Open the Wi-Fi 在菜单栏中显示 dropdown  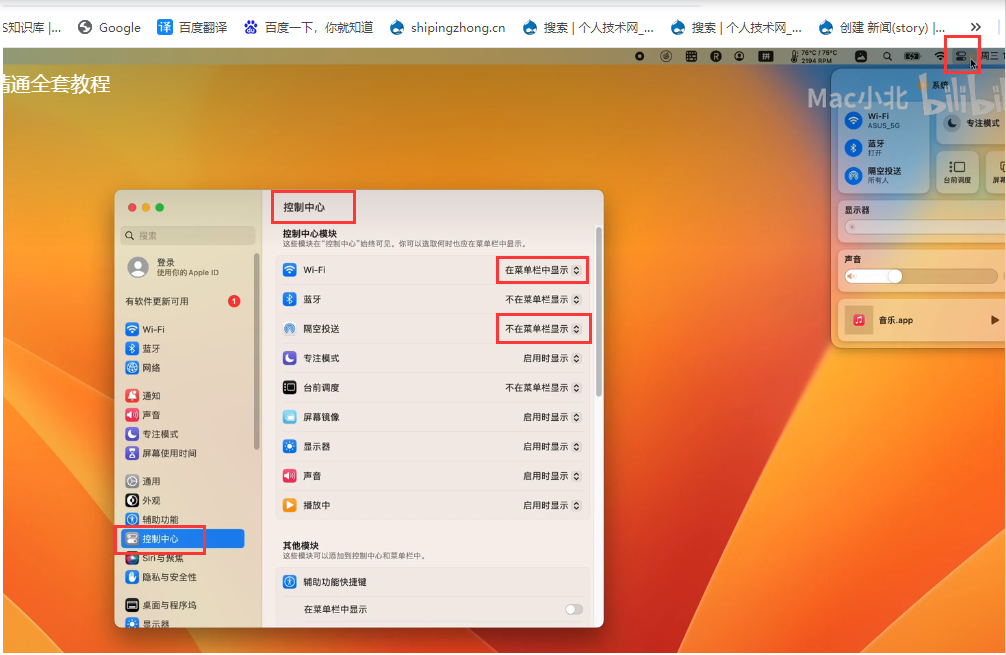coord(542,270)
